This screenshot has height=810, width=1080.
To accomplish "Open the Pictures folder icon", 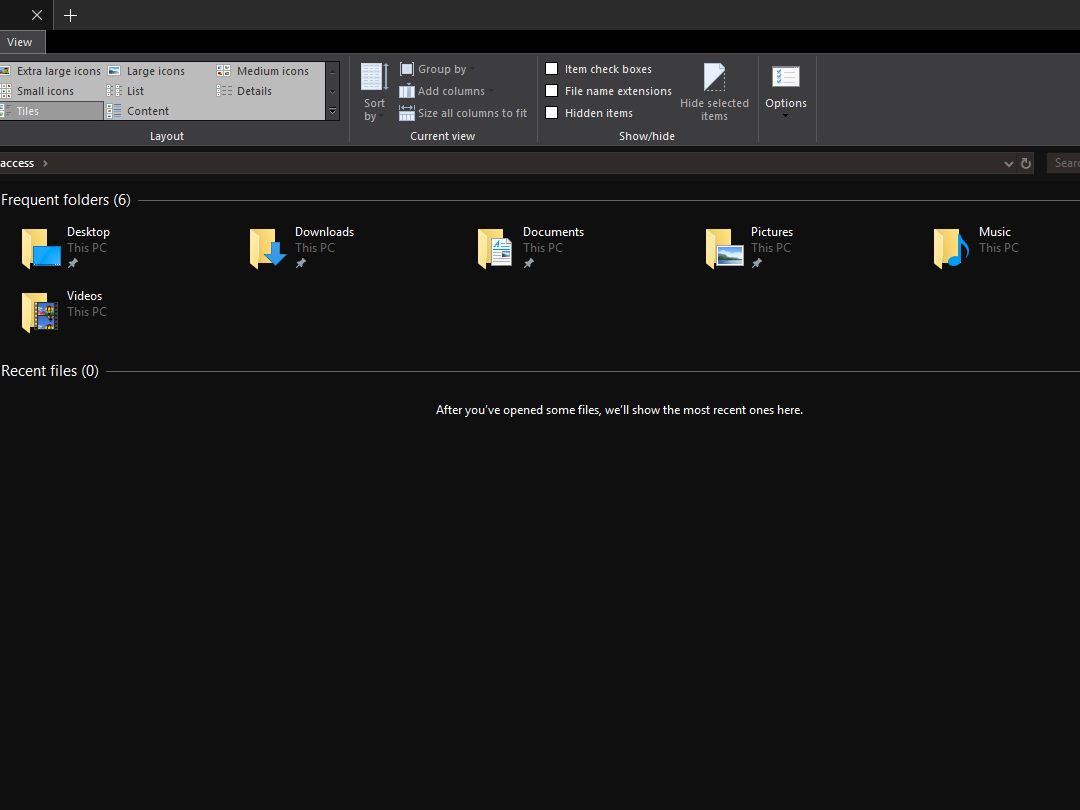I will pyautogui.click(x=725, y=248).
